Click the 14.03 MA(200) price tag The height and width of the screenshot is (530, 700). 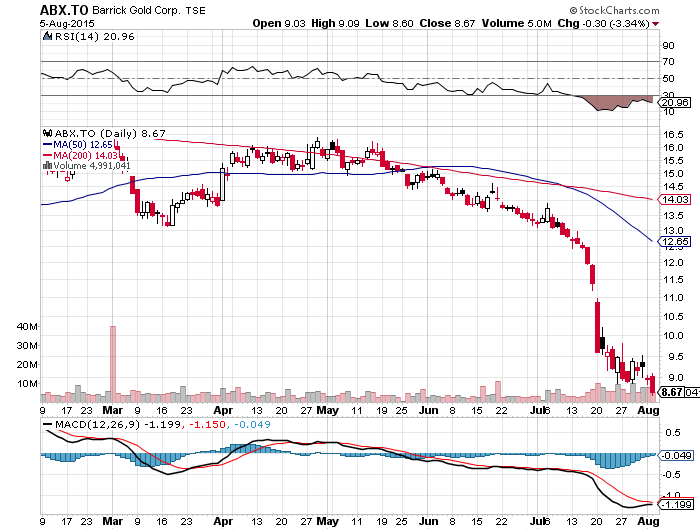click(x=675, y=200)
